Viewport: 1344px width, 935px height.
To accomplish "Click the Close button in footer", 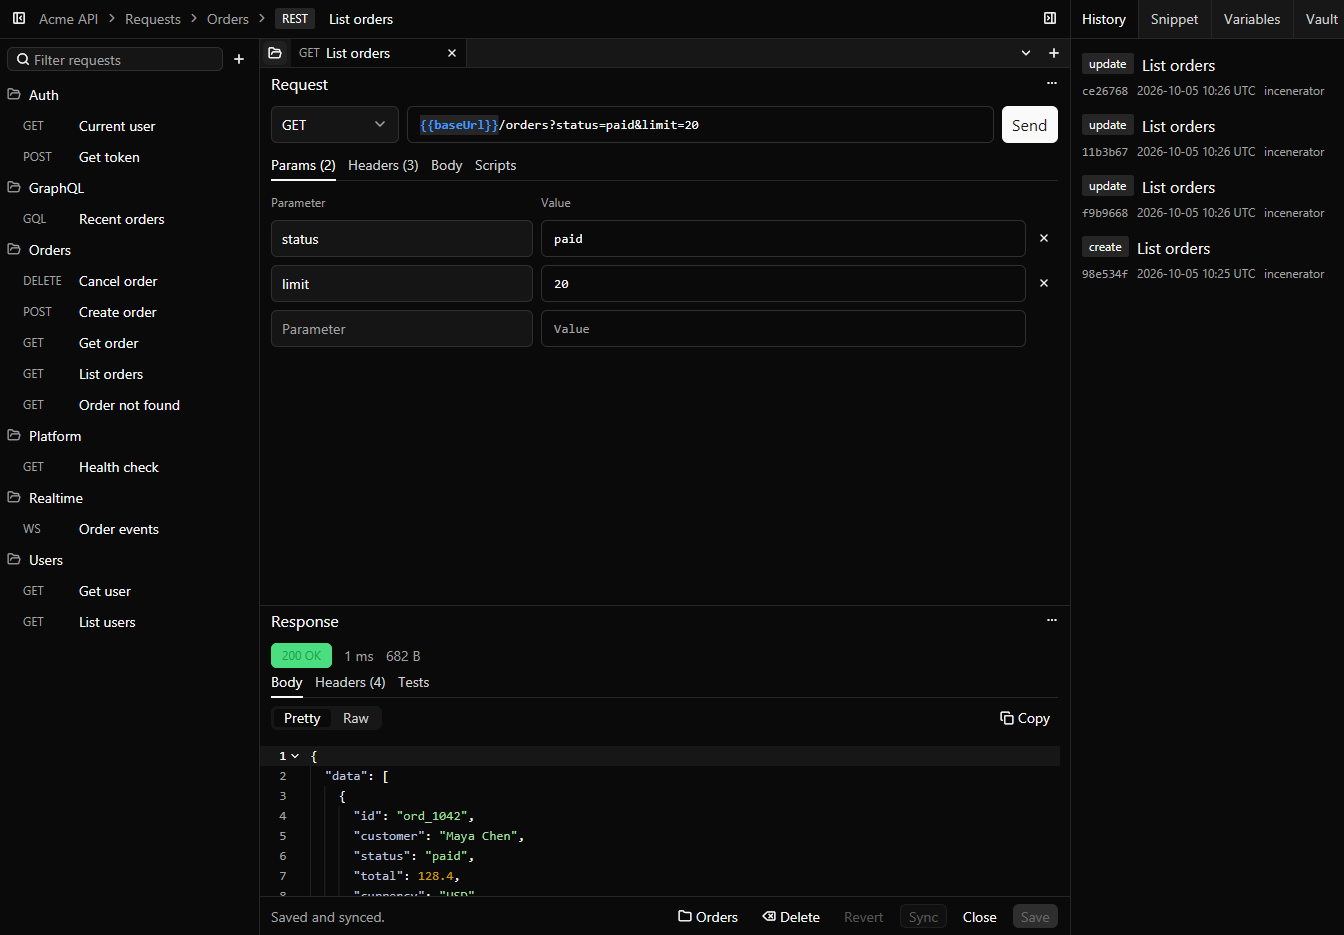I will click(980, 917).
